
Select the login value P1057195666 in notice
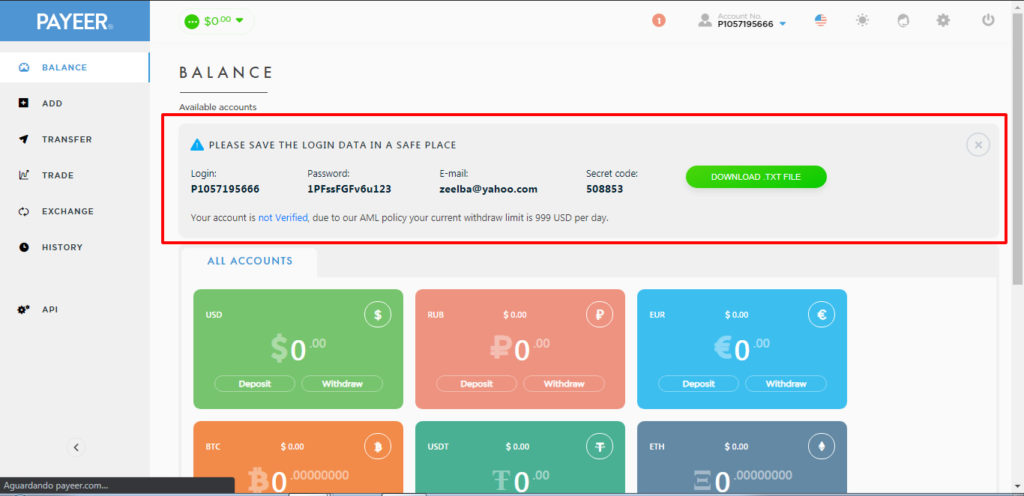(x=225, y=189)
